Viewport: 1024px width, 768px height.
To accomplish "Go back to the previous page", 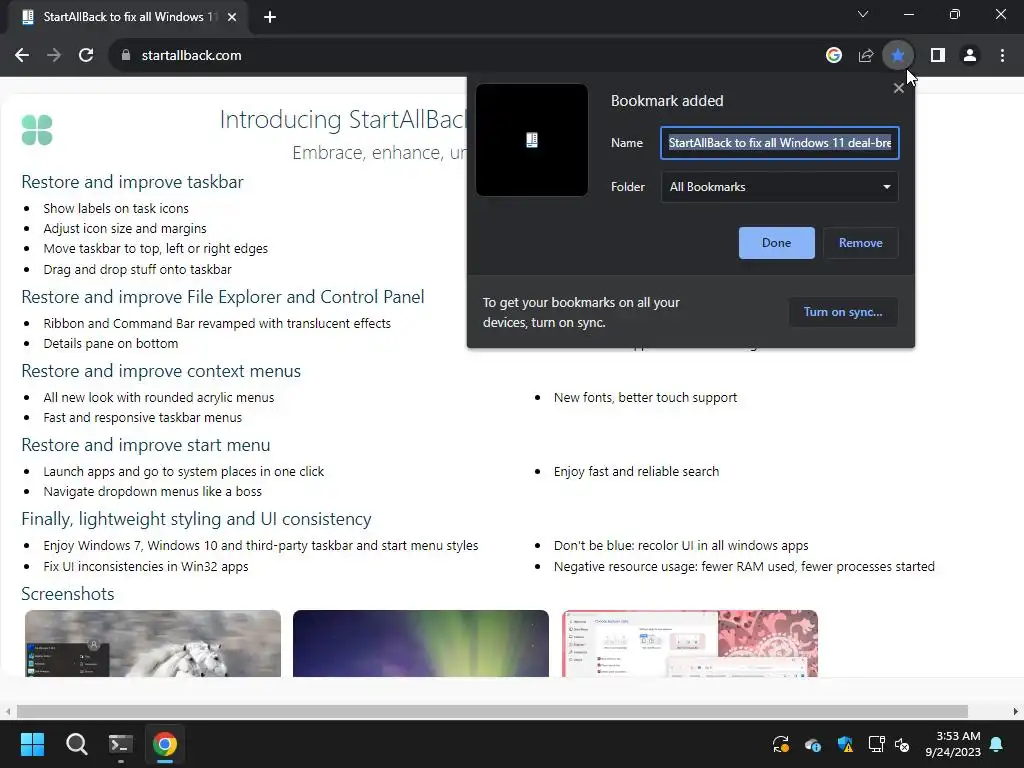I will 22,56.
